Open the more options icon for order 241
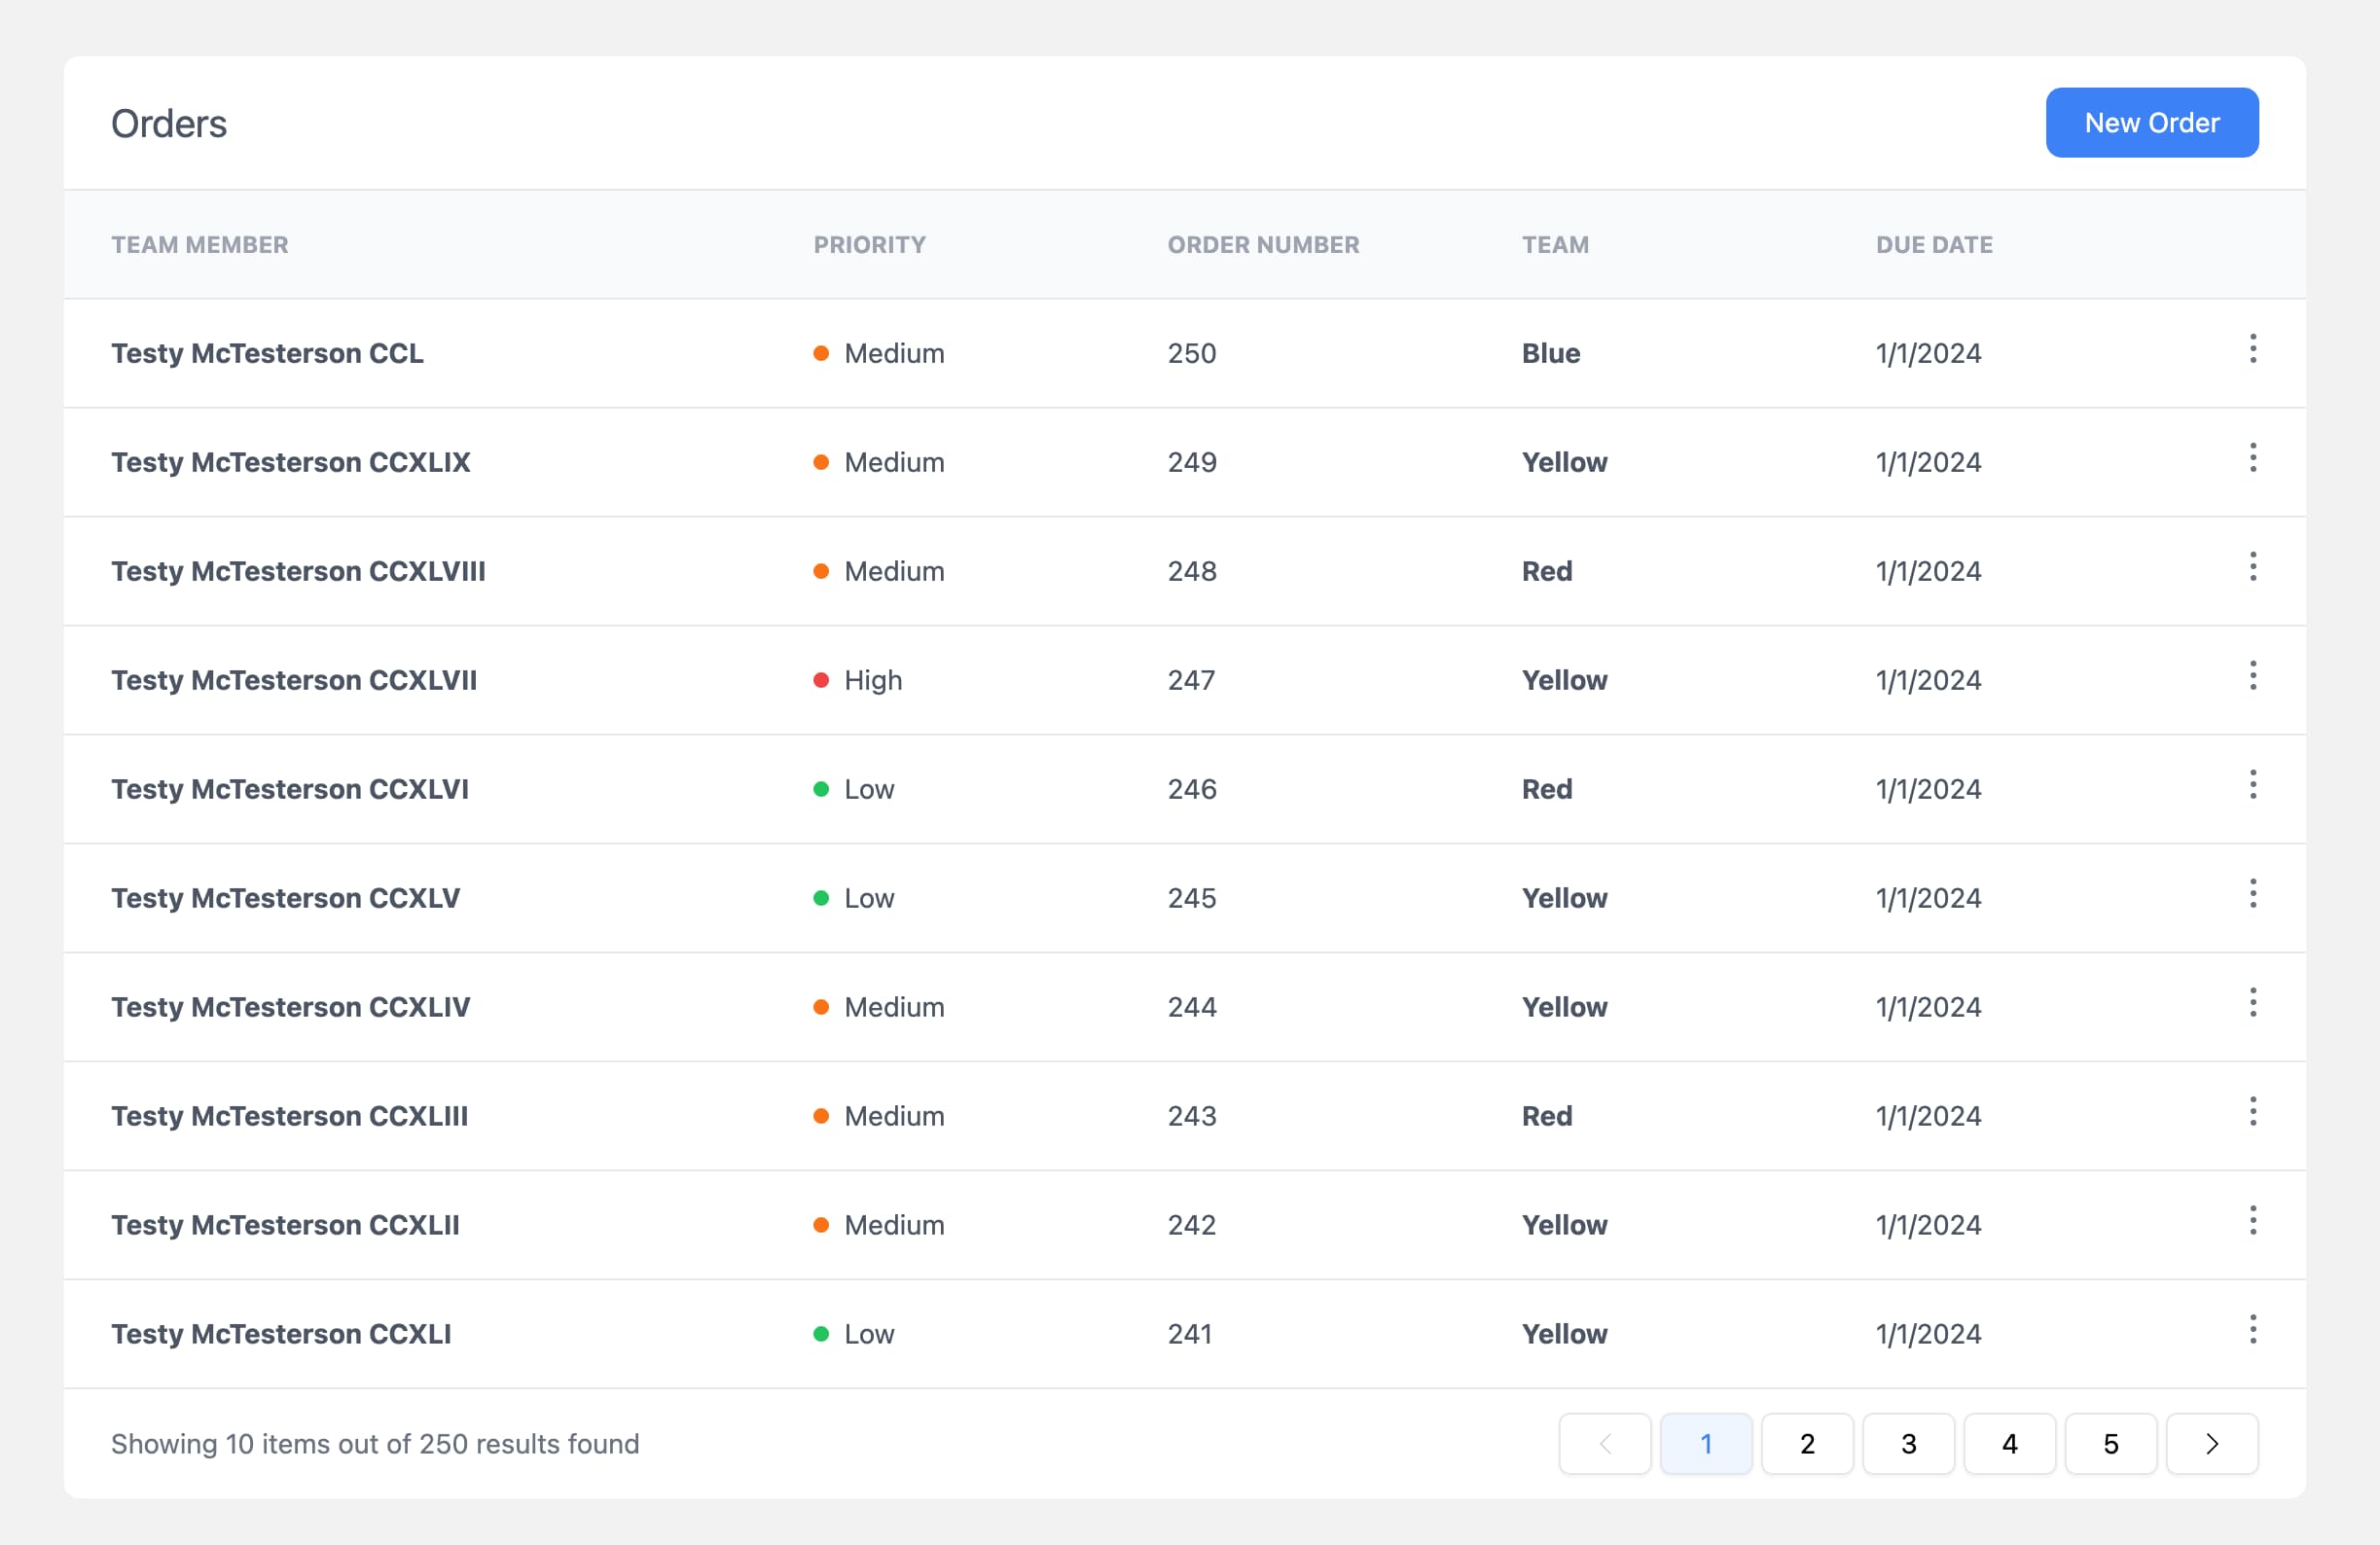Screen dimensions: 2380x1545 point(2252,1330)
